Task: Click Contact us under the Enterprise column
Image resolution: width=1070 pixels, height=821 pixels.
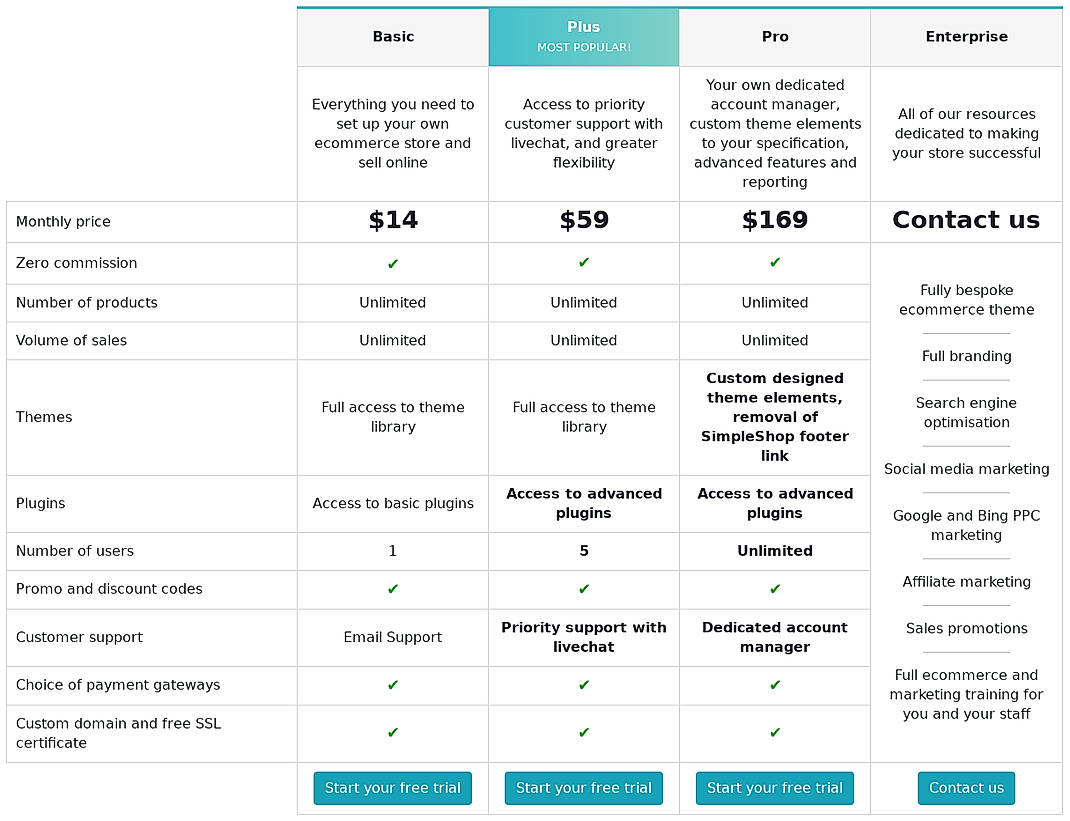Action: pos(966,788)
